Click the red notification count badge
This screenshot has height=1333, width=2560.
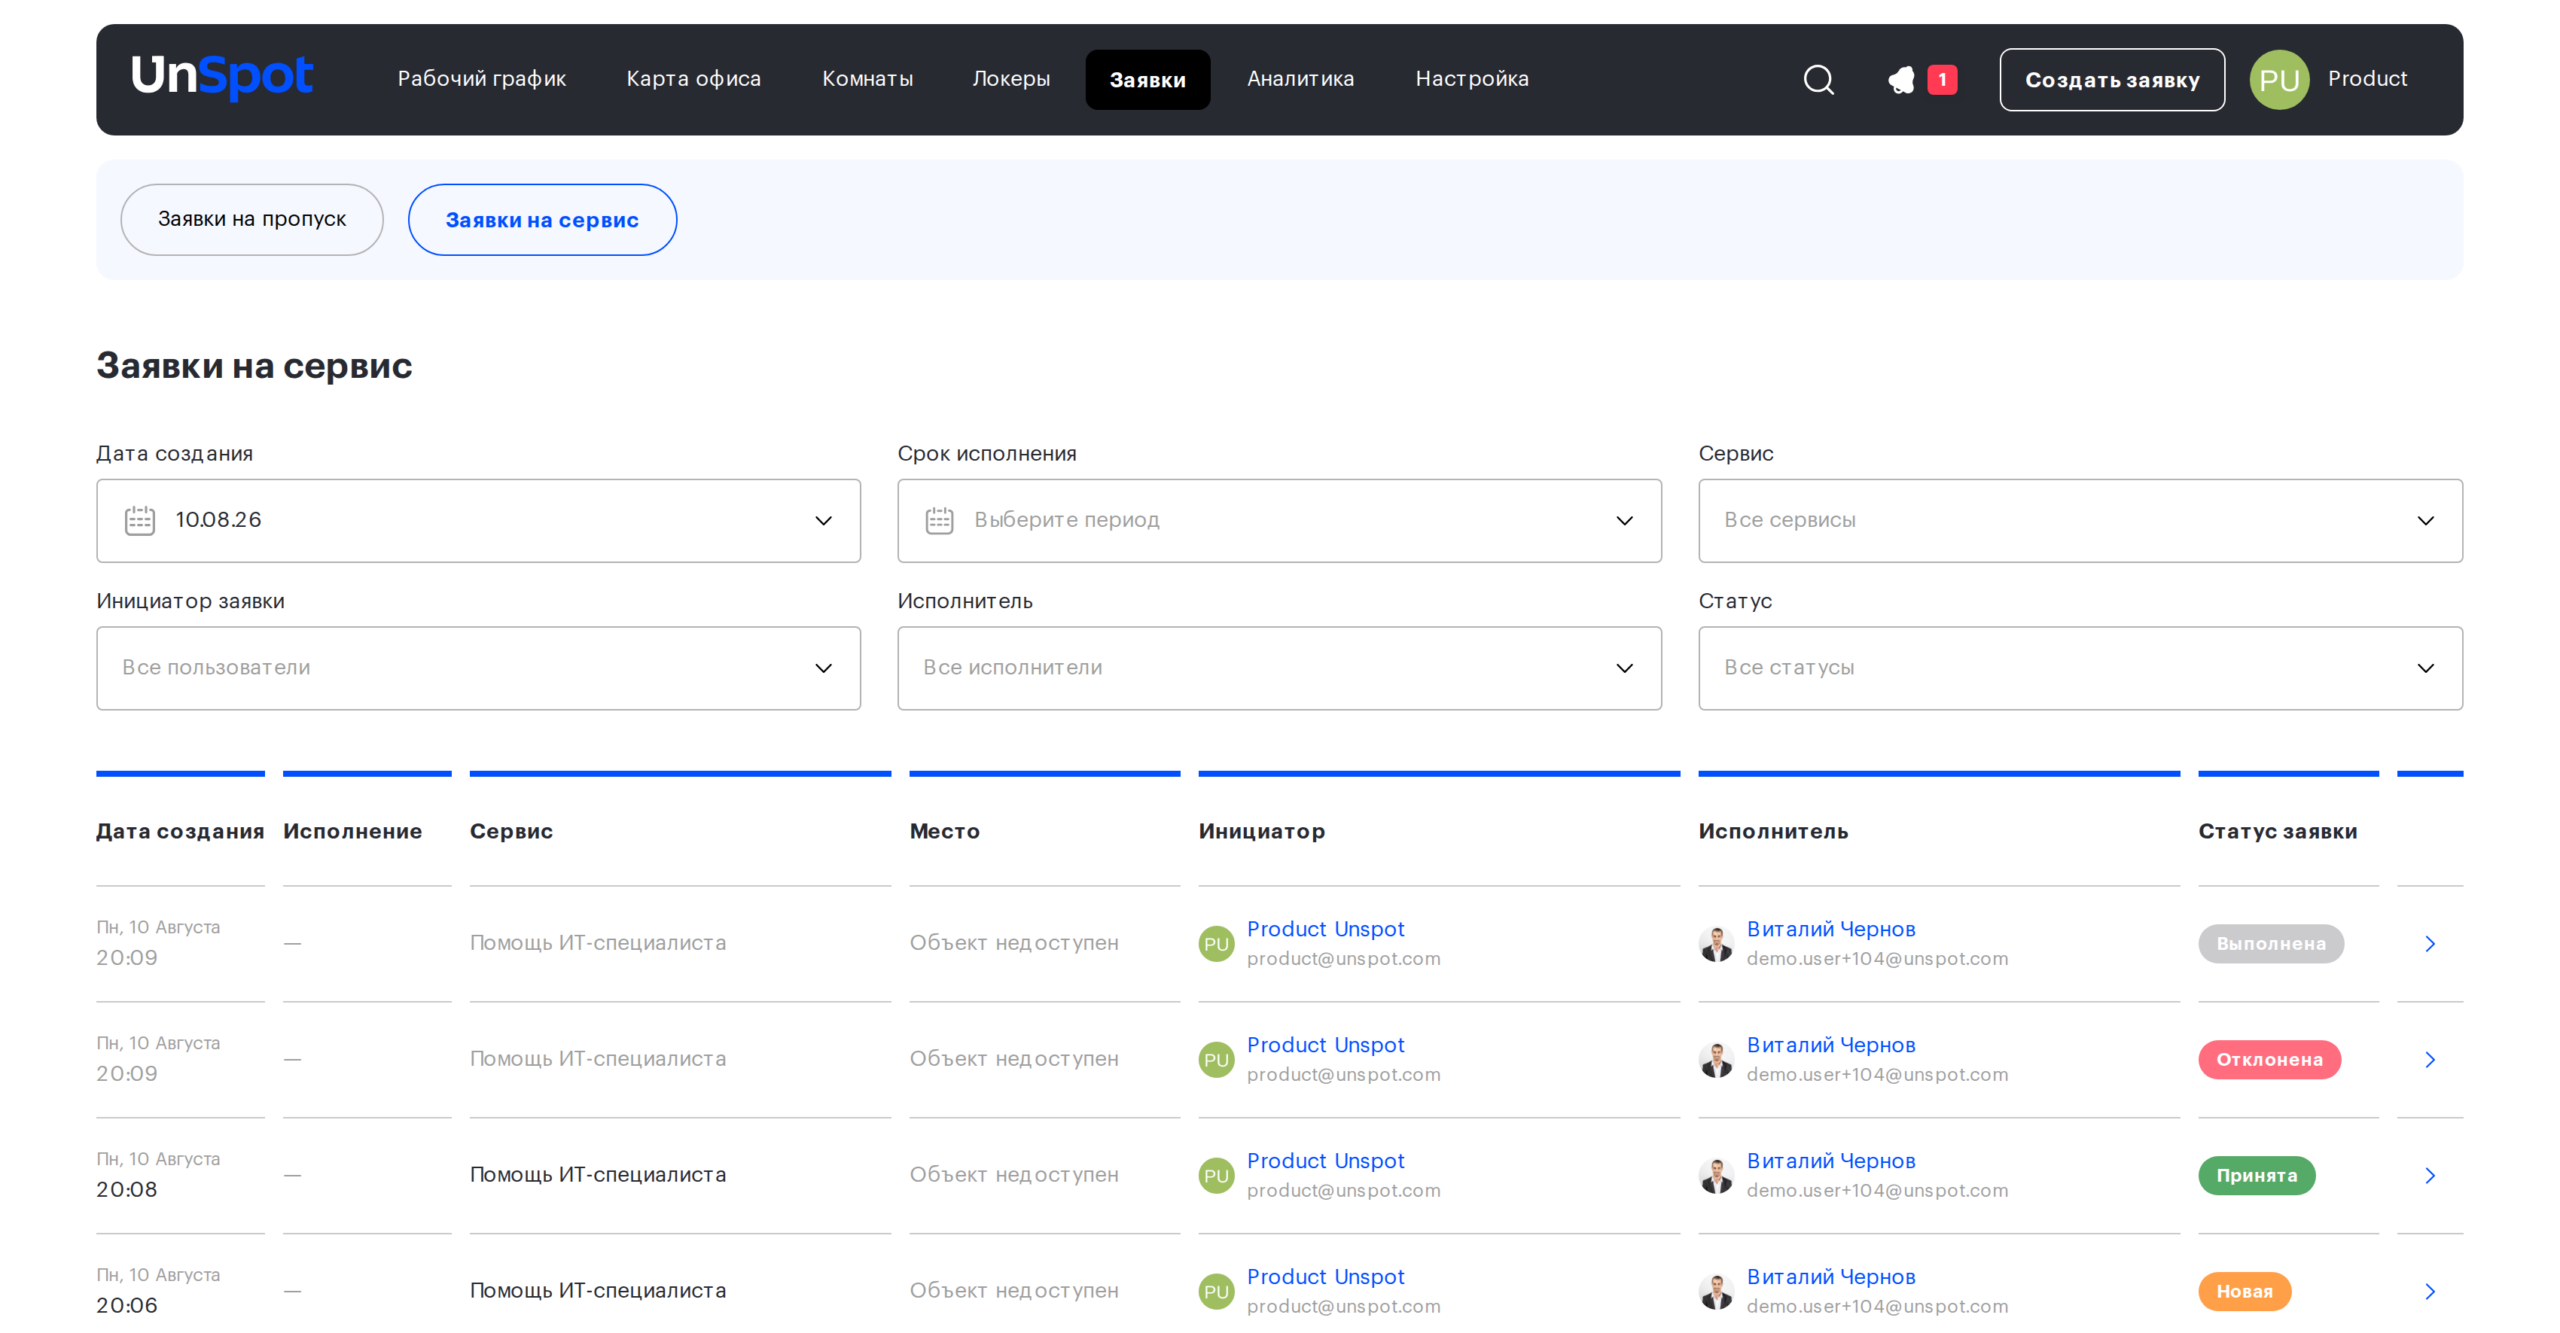[x=1942, y=79]
